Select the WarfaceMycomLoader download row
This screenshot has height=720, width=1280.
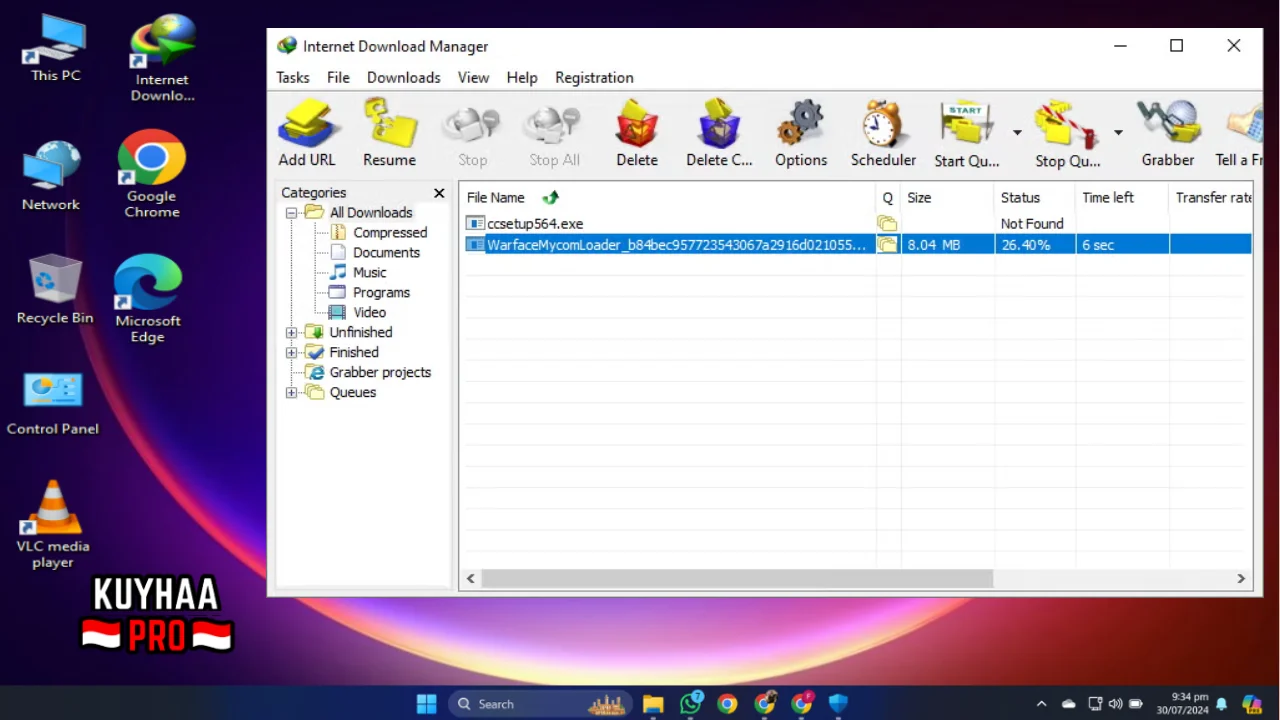(x=856, y=244)
